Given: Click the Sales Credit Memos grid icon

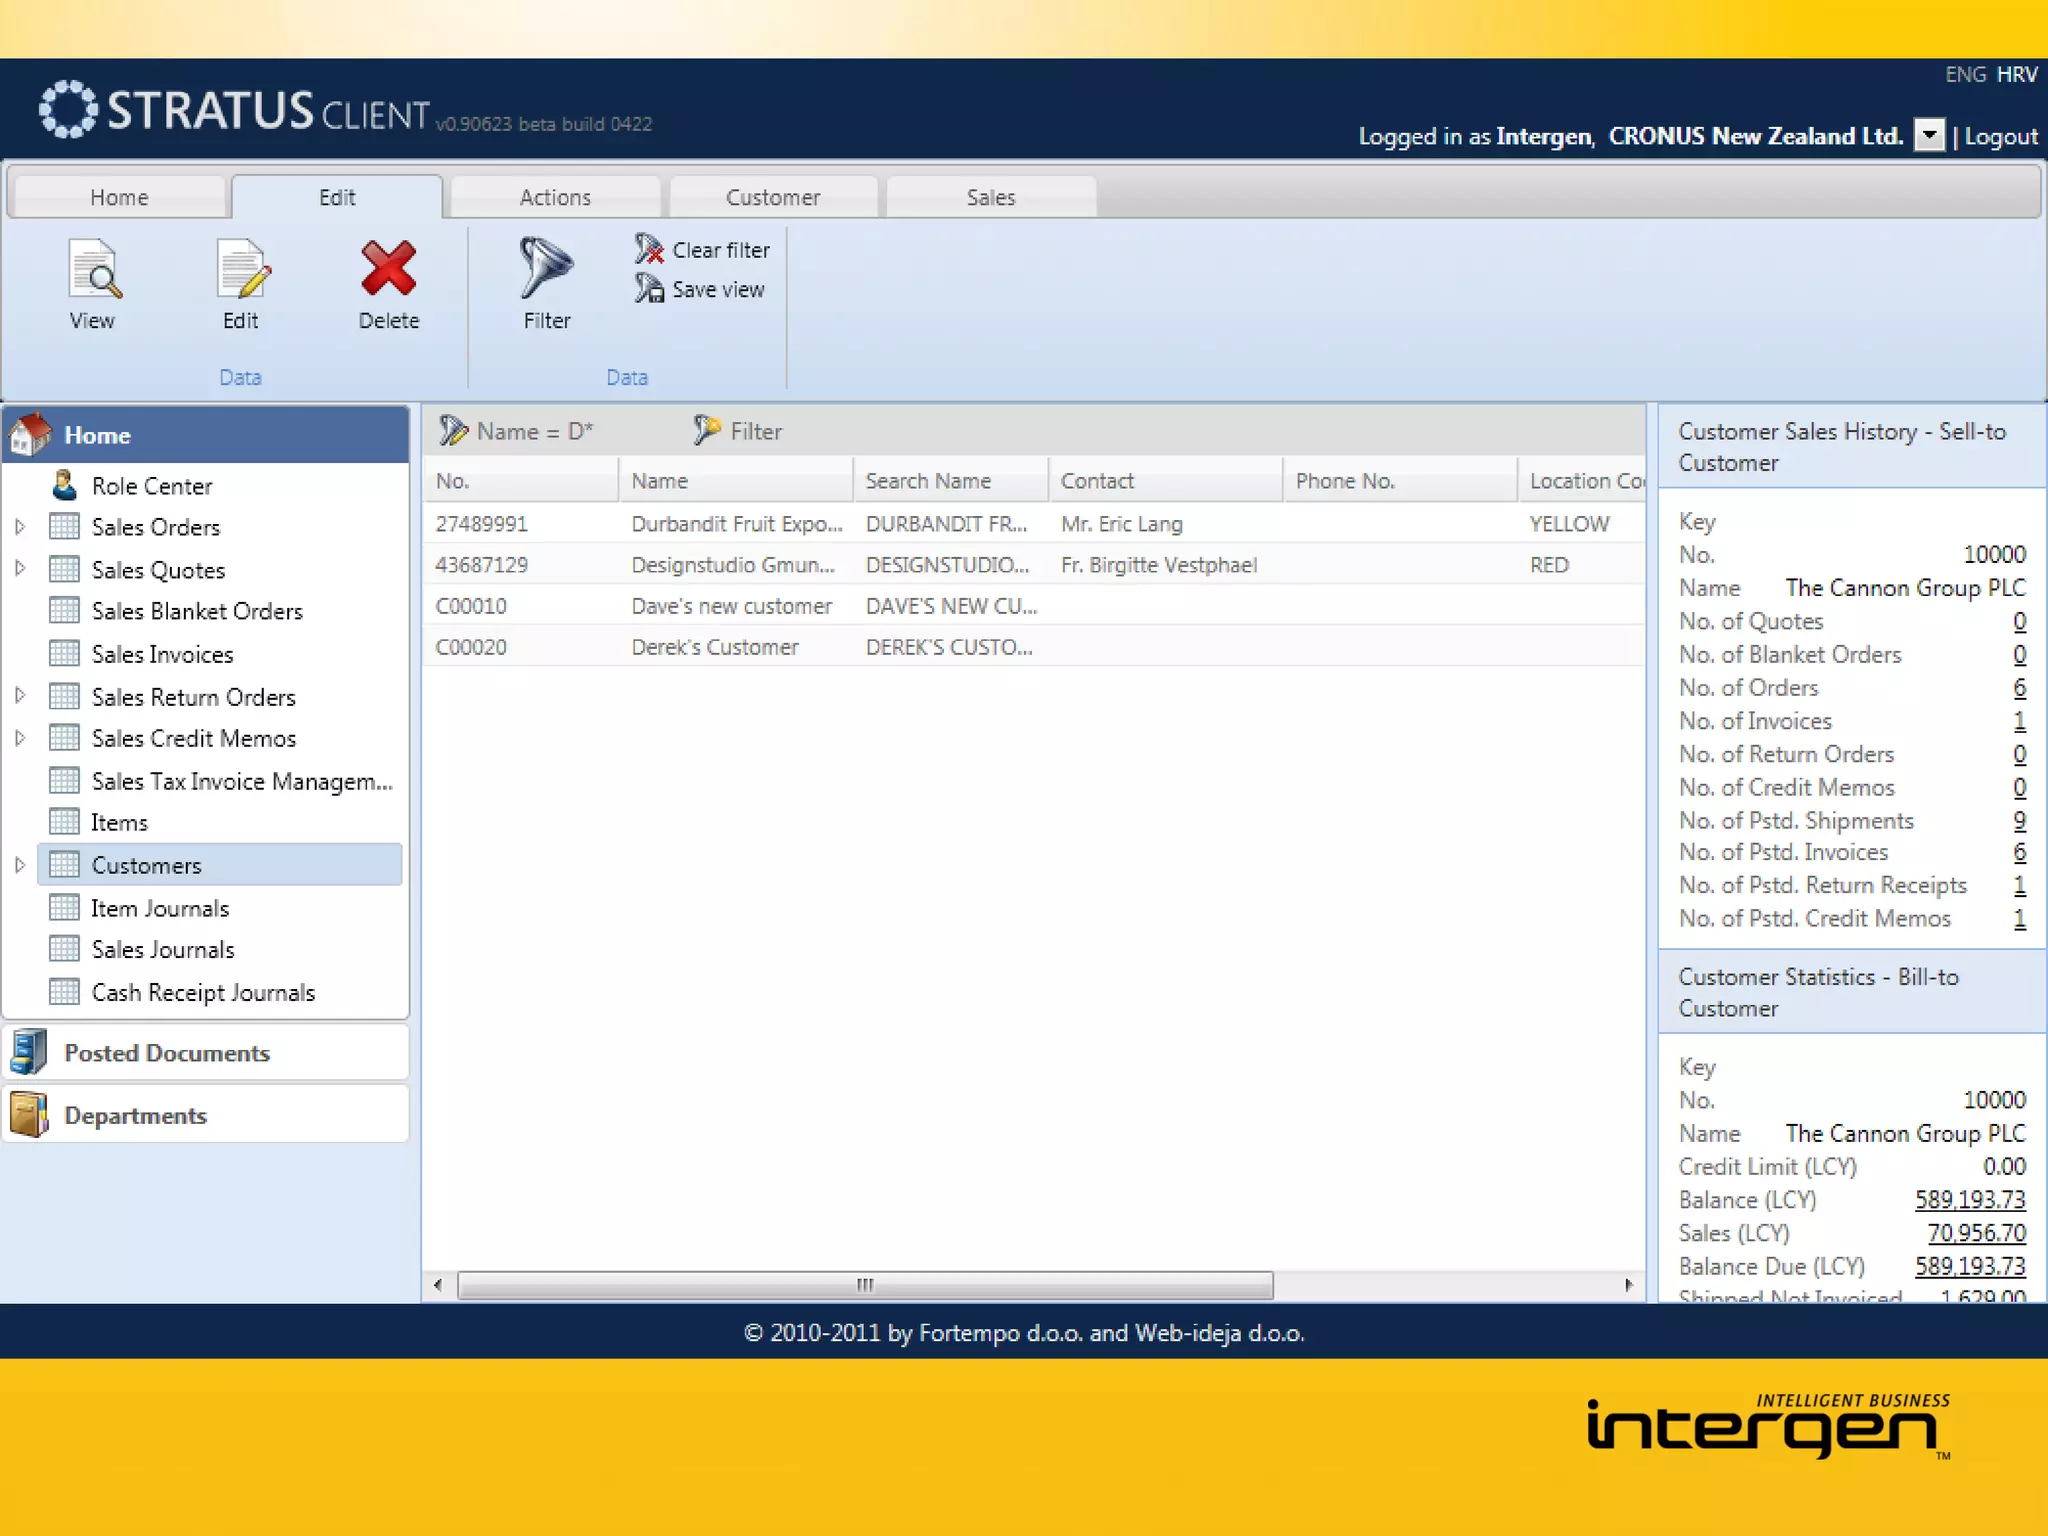Looking at the screenshot, I should pos(65,738).
